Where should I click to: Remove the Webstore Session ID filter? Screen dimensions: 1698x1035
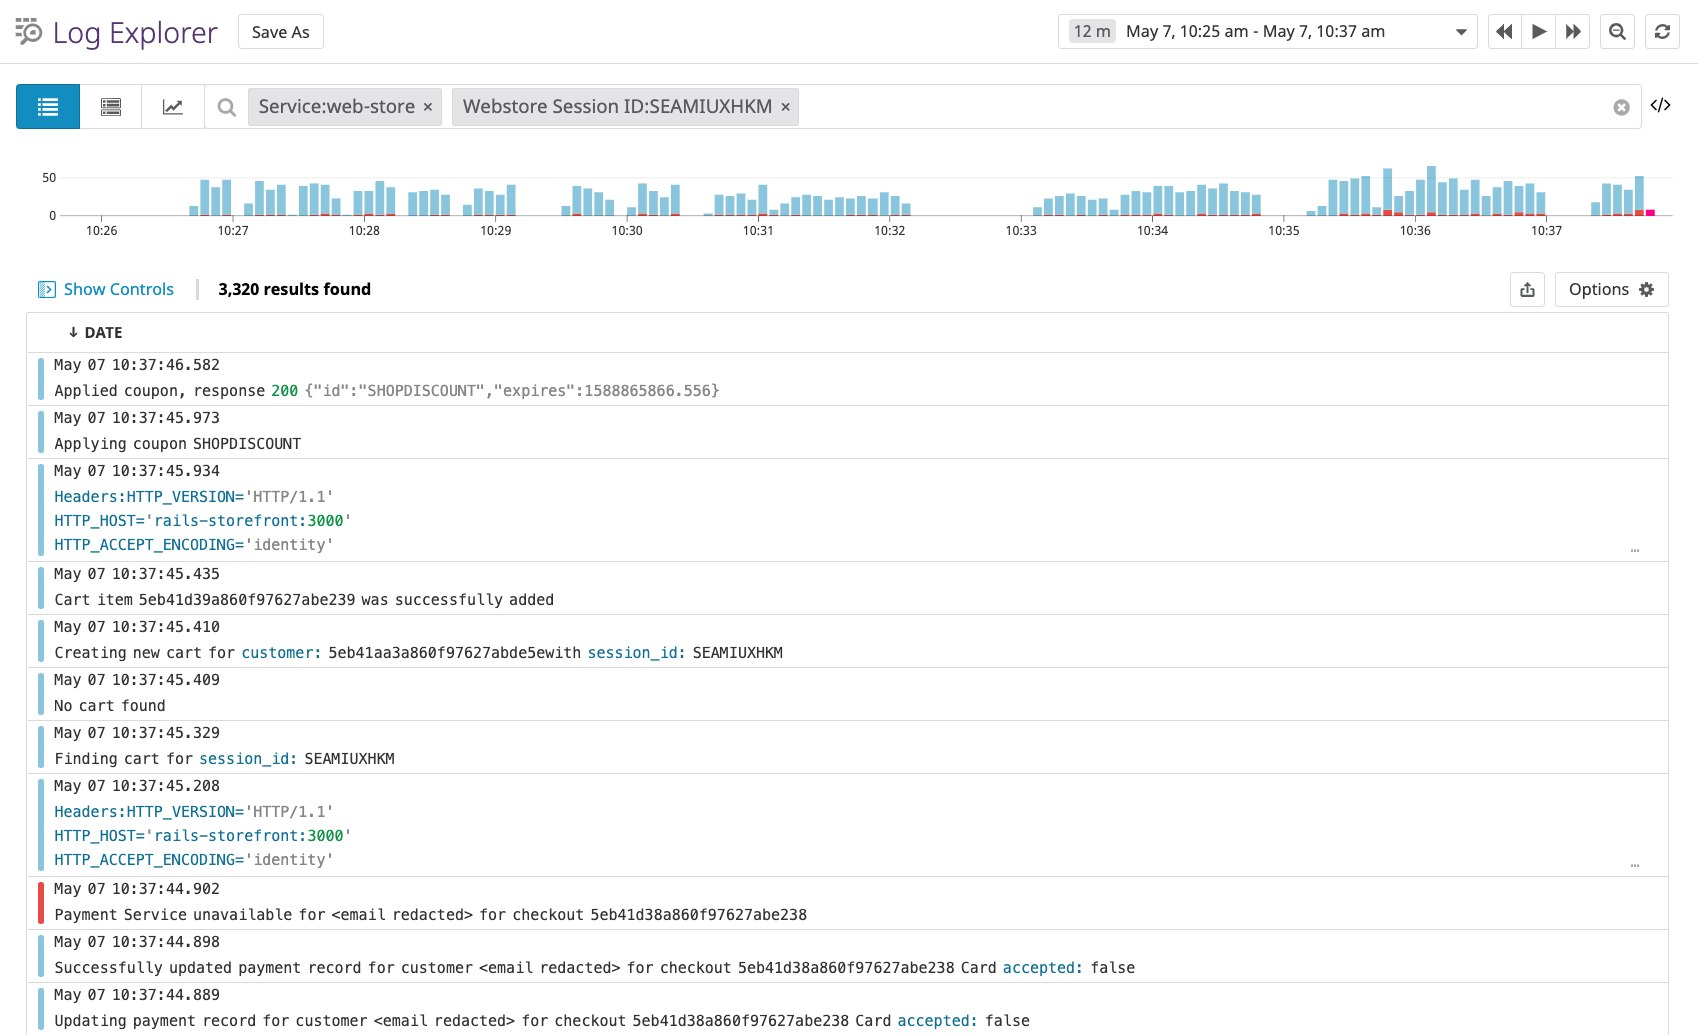click(x=785, y=107)
